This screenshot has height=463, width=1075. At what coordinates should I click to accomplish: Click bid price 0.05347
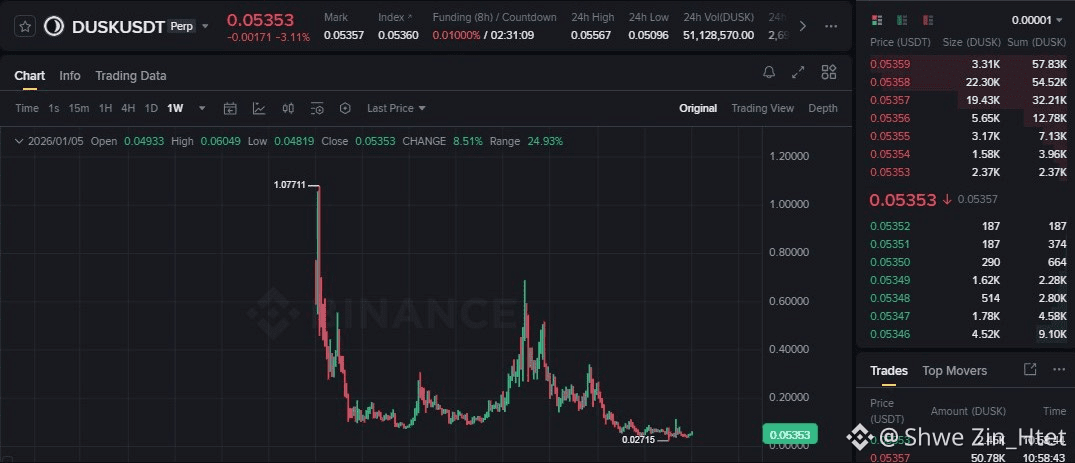[x=890, y=316]
